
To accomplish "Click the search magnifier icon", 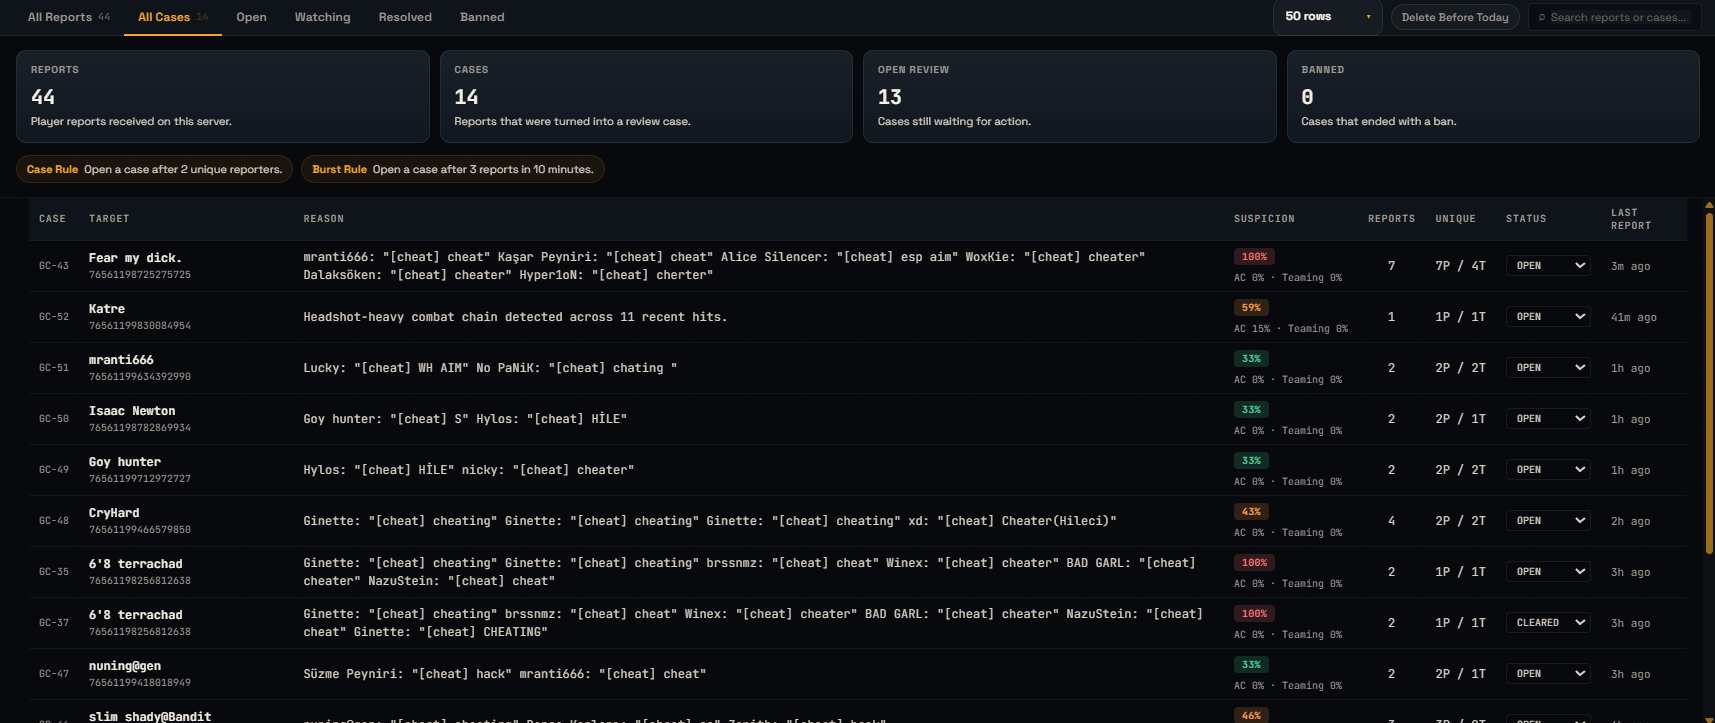I will (1542, 17).
